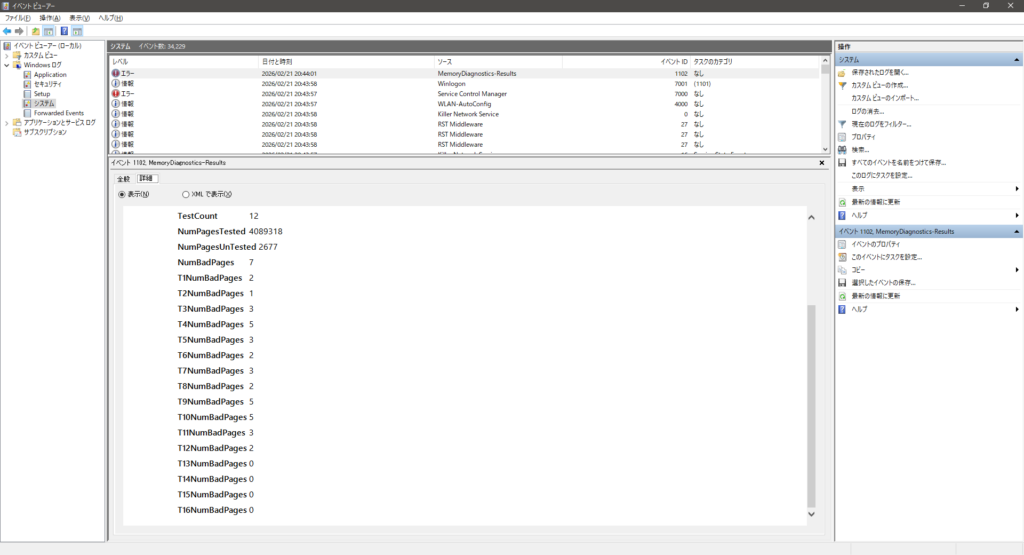The width and height of the screenshot is (1024, 555).
Task: Click the green refresh icon under システム actions
Action: point(842,202)
